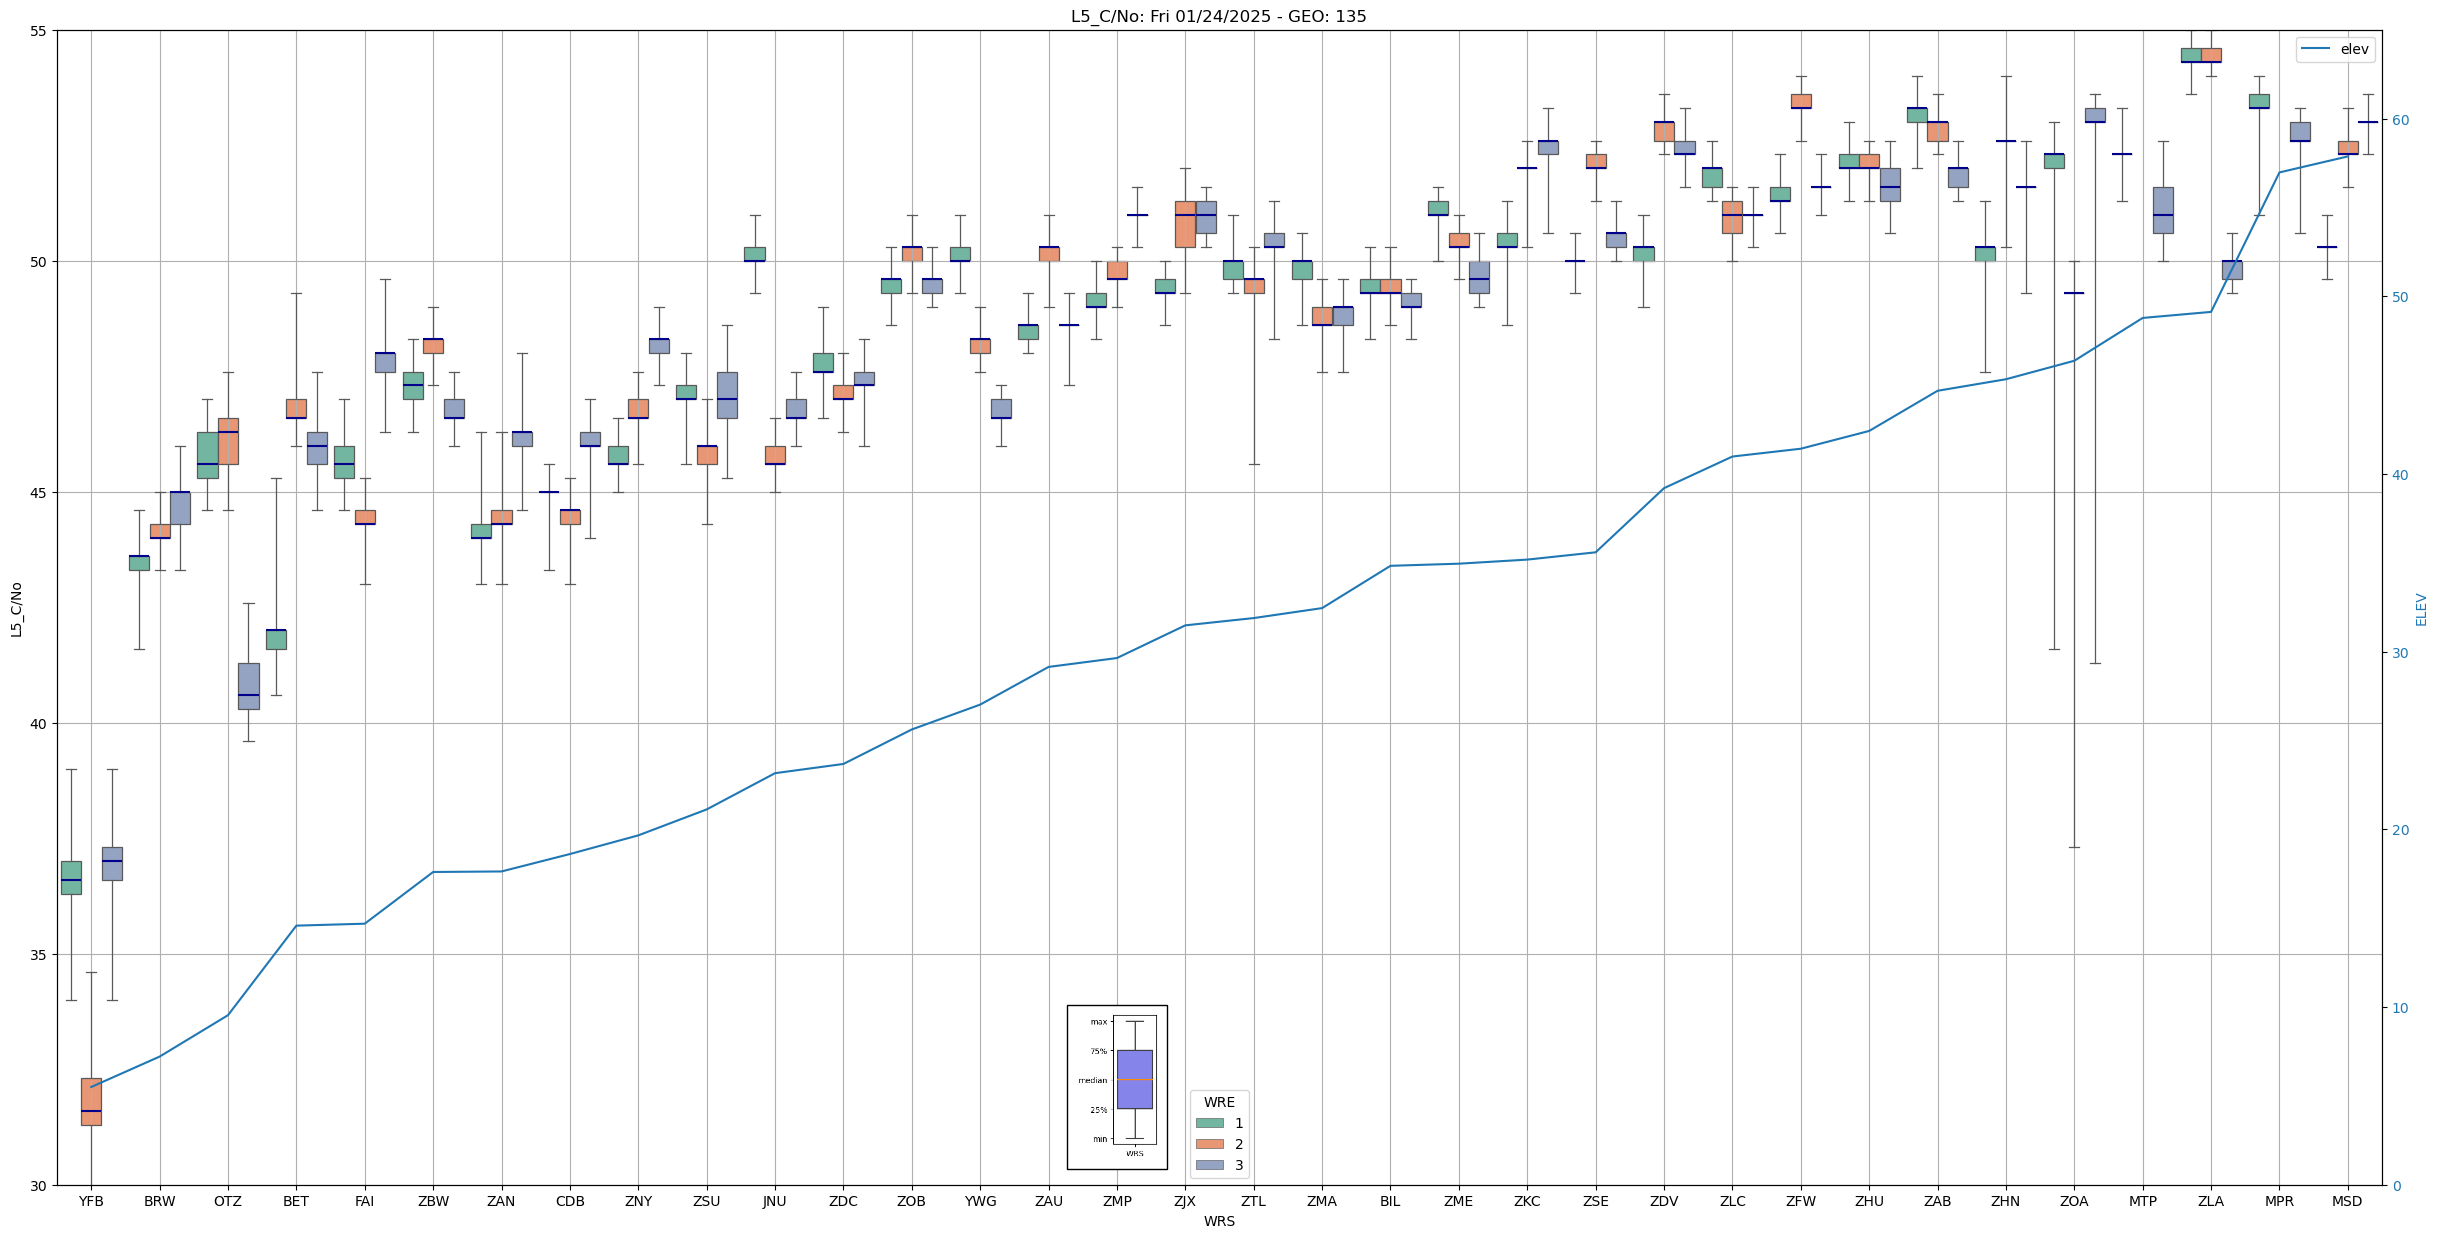Click the 60 tick on elevation axis
Image resolution: width=2439 pixels, height=1238 pixels.
[2399, 120]
